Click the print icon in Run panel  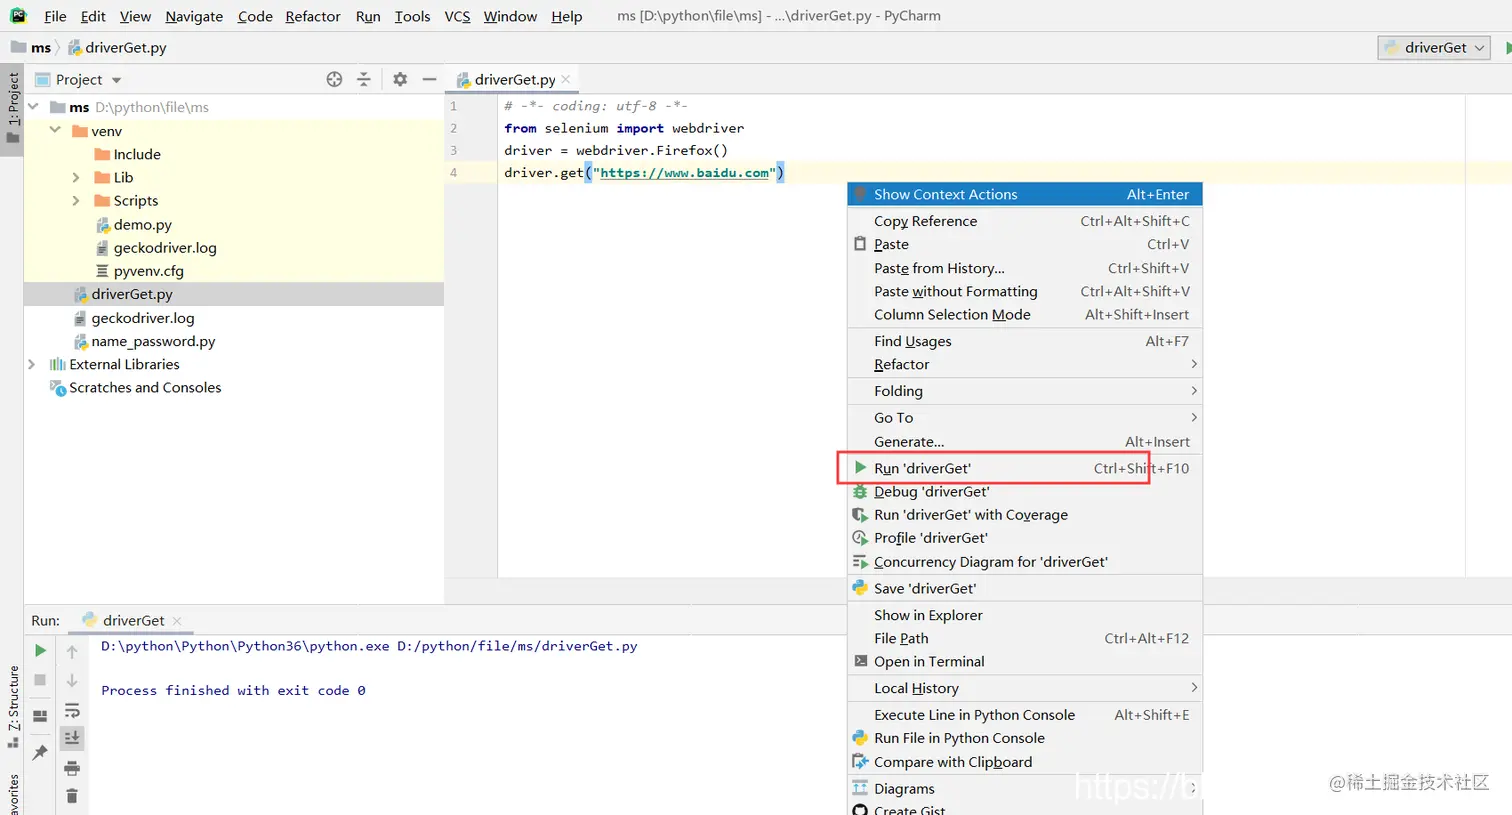[72, 768]
